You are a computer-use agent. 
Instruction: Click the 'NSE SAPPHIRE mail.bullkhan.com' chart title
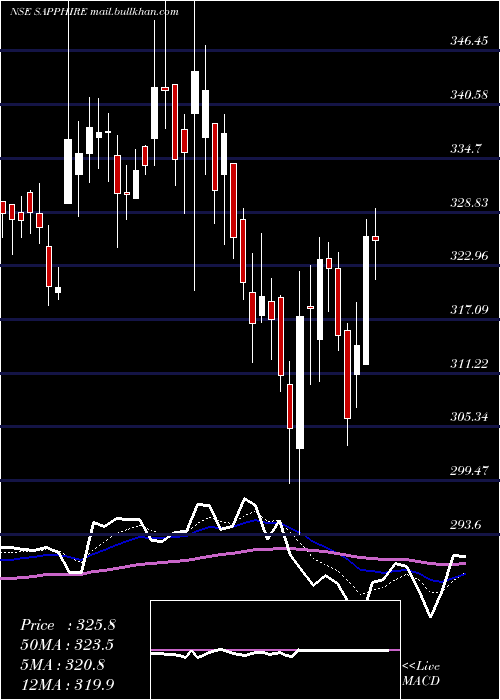point(94,12)
